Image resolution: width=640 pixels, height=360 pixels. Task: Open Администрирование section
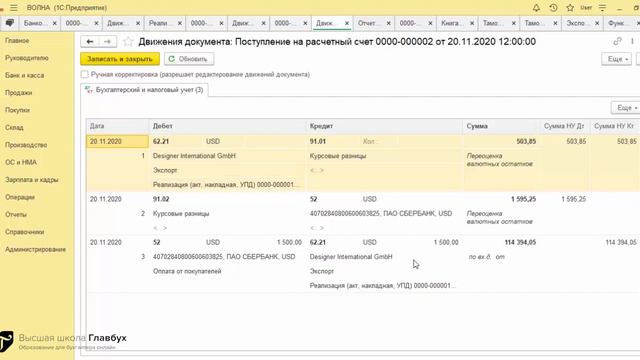click(x=36, y=249)
